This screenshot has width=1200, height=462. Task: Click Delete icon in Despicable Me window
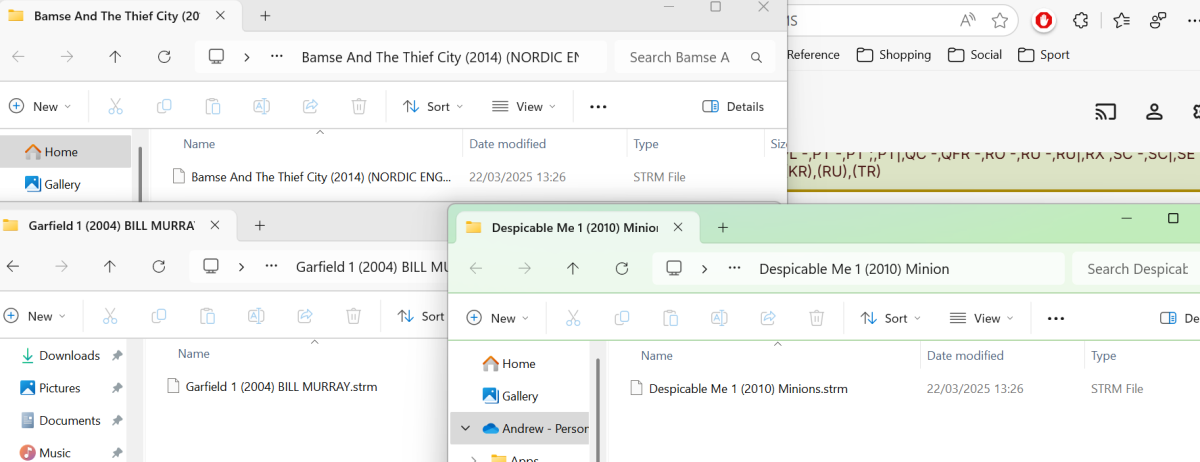pyautogui.click(x=816, y=318)
